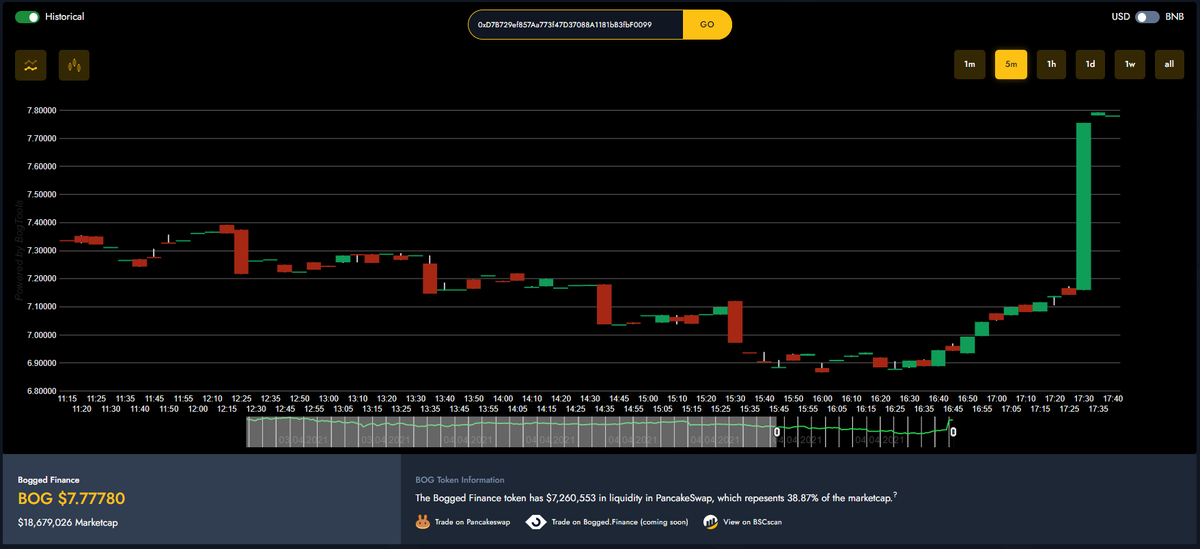The height and width of the screenshot is (549, 1200).
Task: Click the chart navigator overview strip
Action: pos(600,432)
